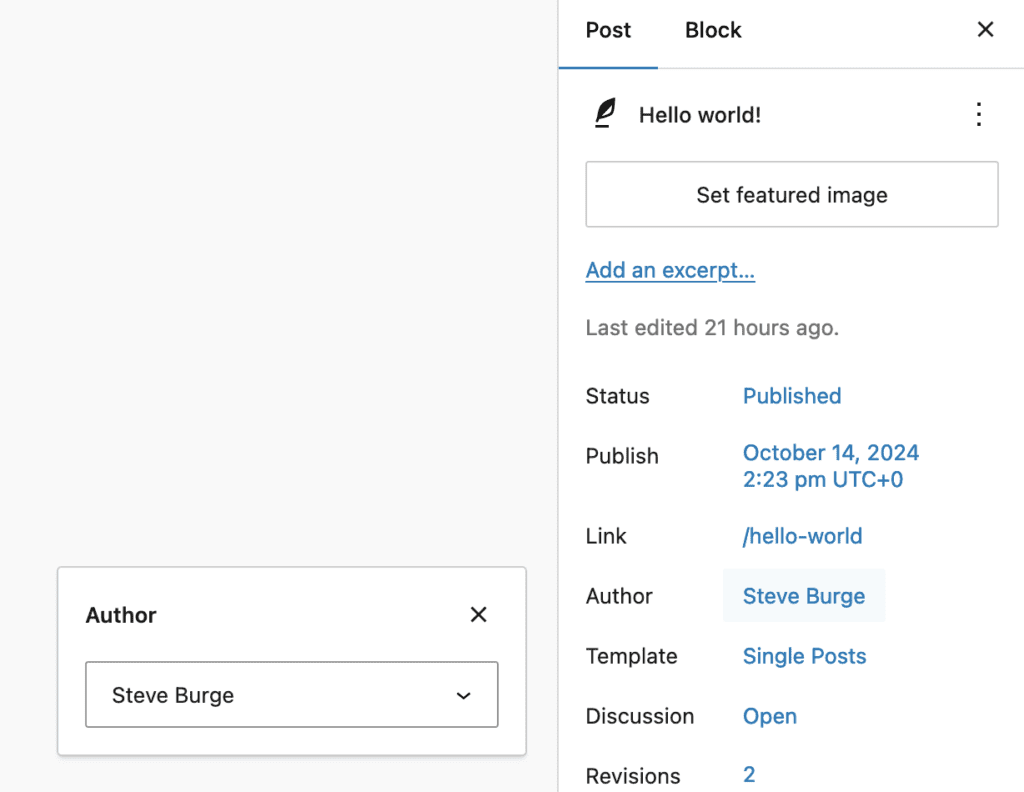Select the Single Posts template

coord(804,655)
